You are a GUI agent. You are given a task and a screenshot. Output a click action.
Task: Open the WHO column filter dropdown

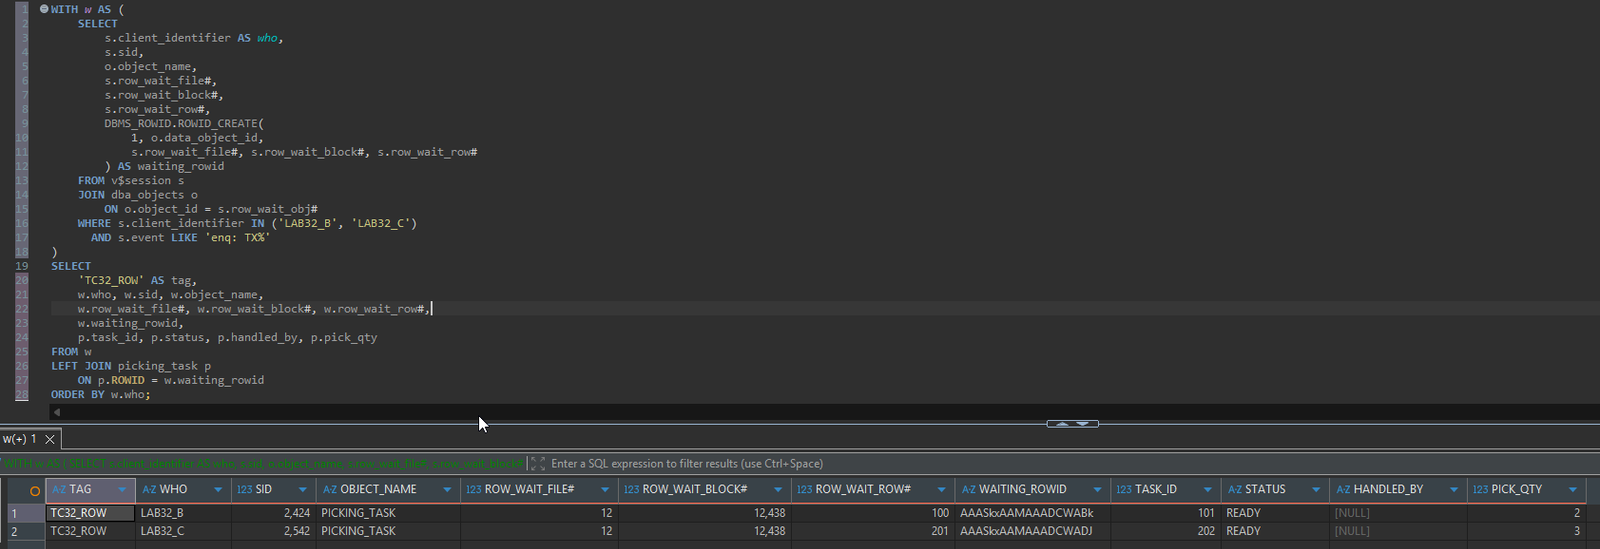[217, 490]
